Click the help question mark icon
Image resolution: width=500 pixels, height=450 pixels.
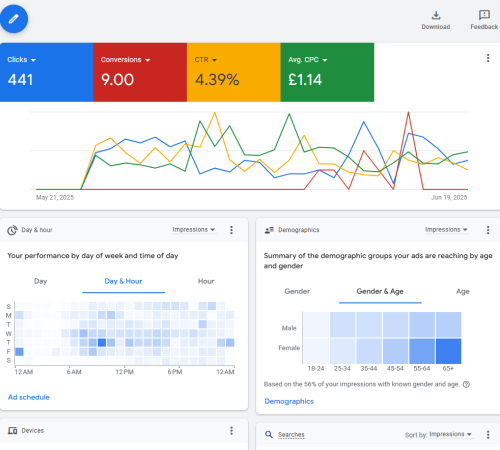[x=466, y=384]
